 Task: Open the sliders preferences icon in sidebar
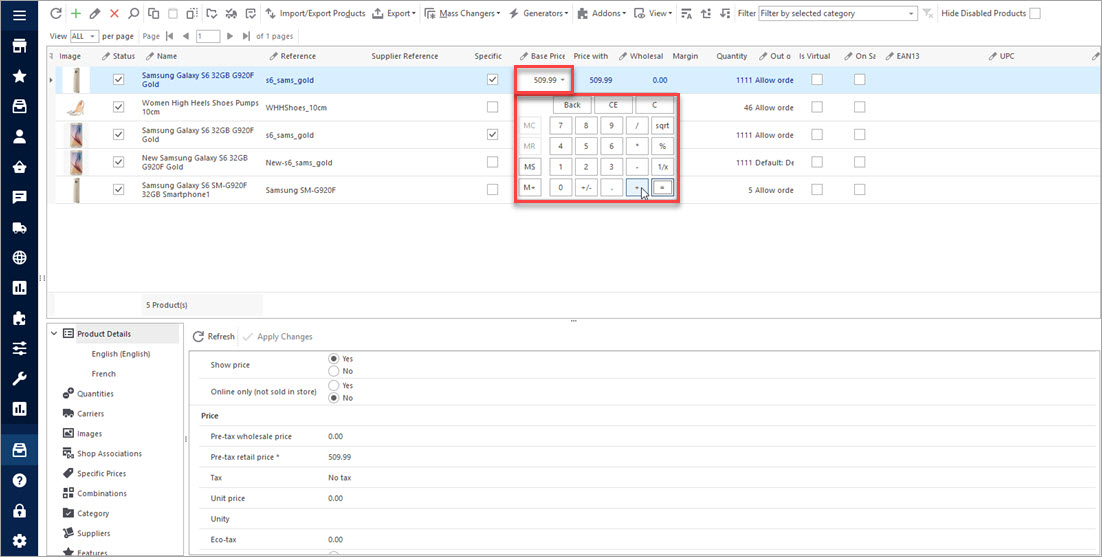20,348
